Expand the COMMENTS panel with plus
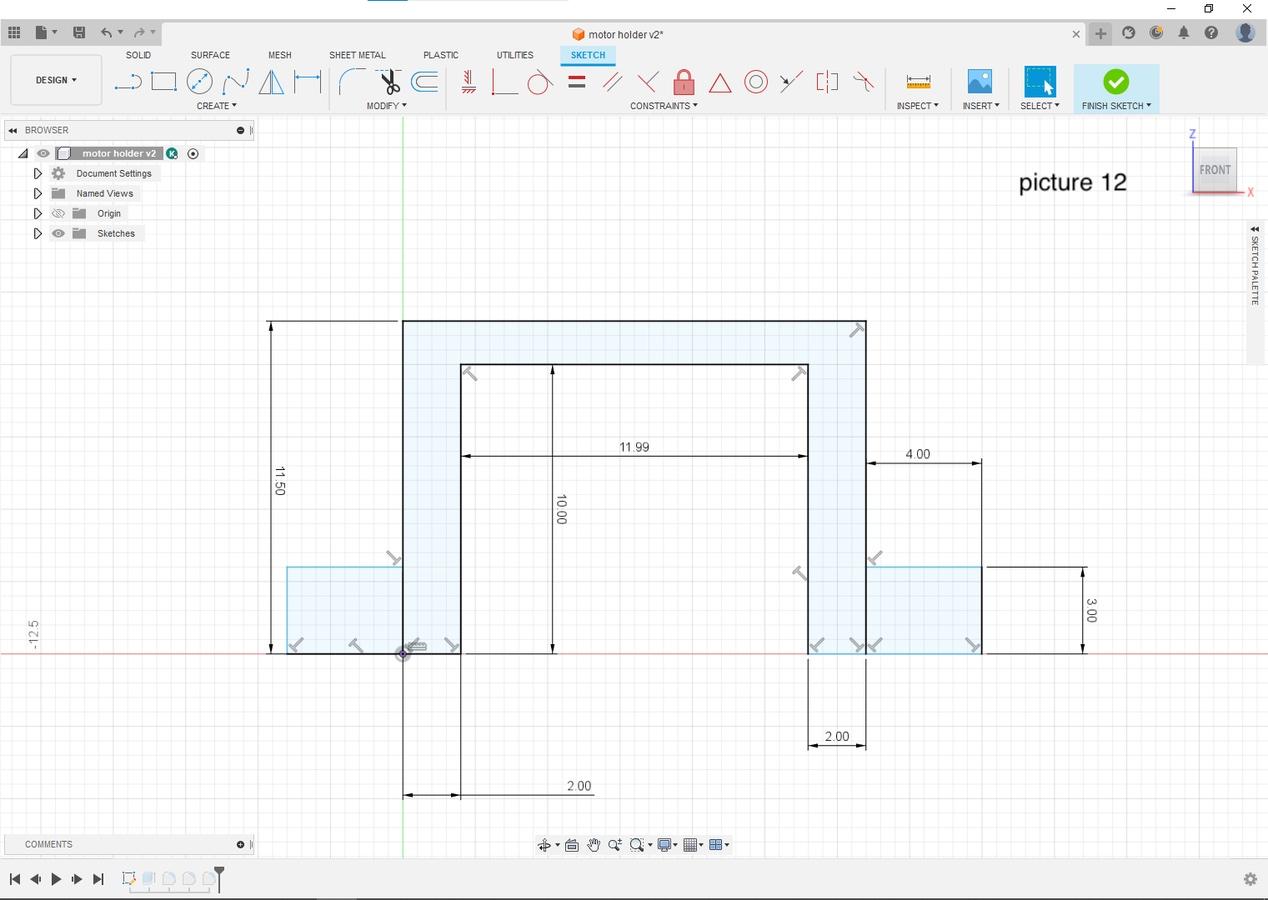The height and width of the screenshot is (900, 1268). (x=240, y=844)
